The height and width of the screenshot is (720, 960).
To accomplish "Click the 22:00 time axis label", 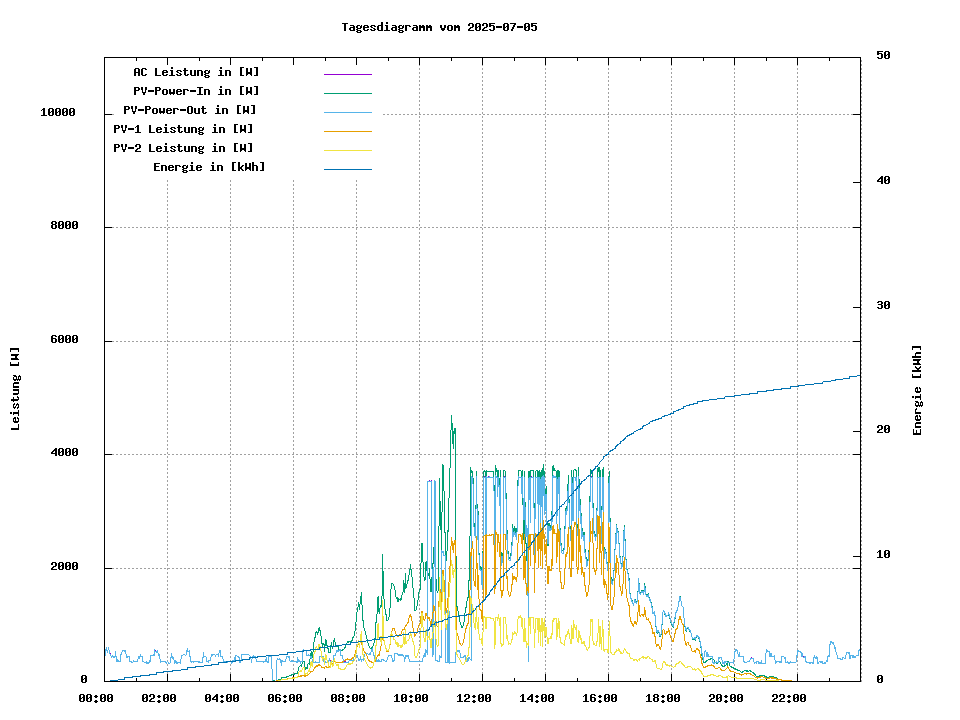I will [789, 698].
